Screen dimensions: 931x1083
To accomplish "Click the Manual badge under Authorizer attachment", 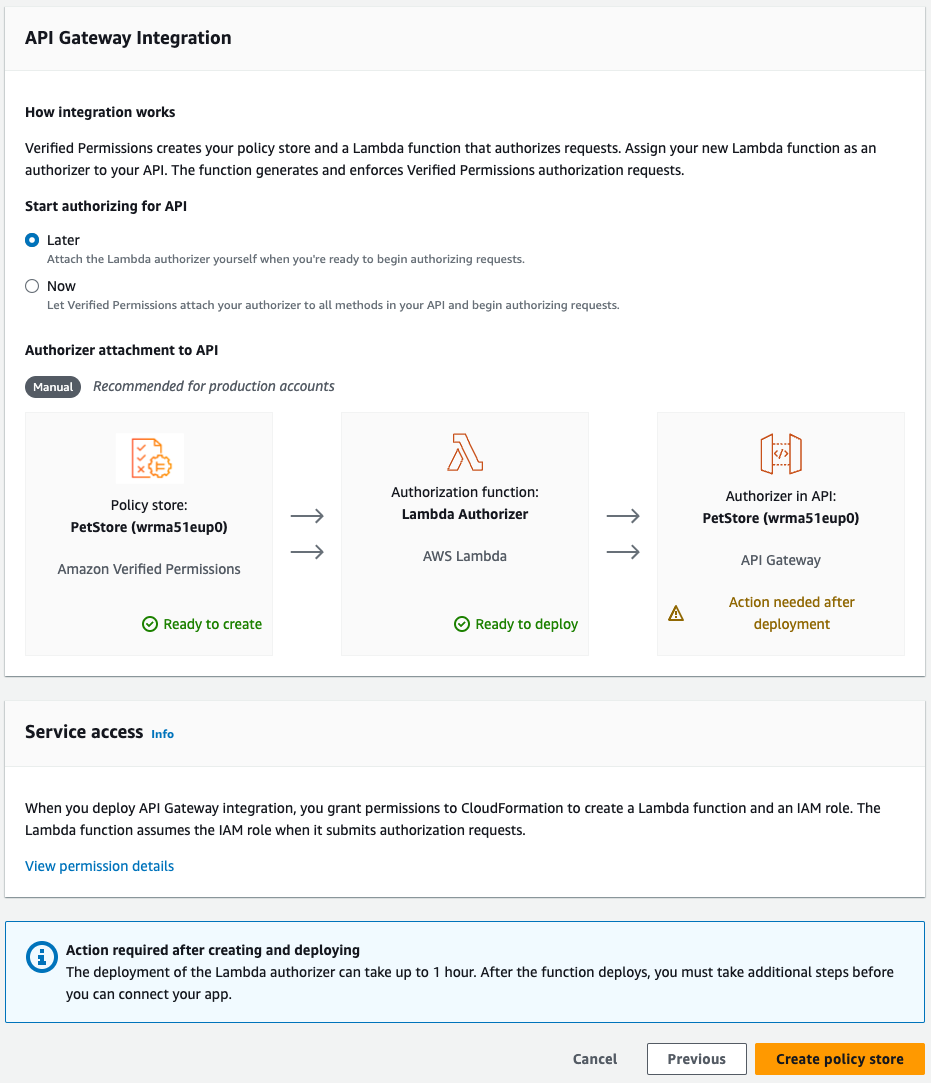I will pos(52,387).
